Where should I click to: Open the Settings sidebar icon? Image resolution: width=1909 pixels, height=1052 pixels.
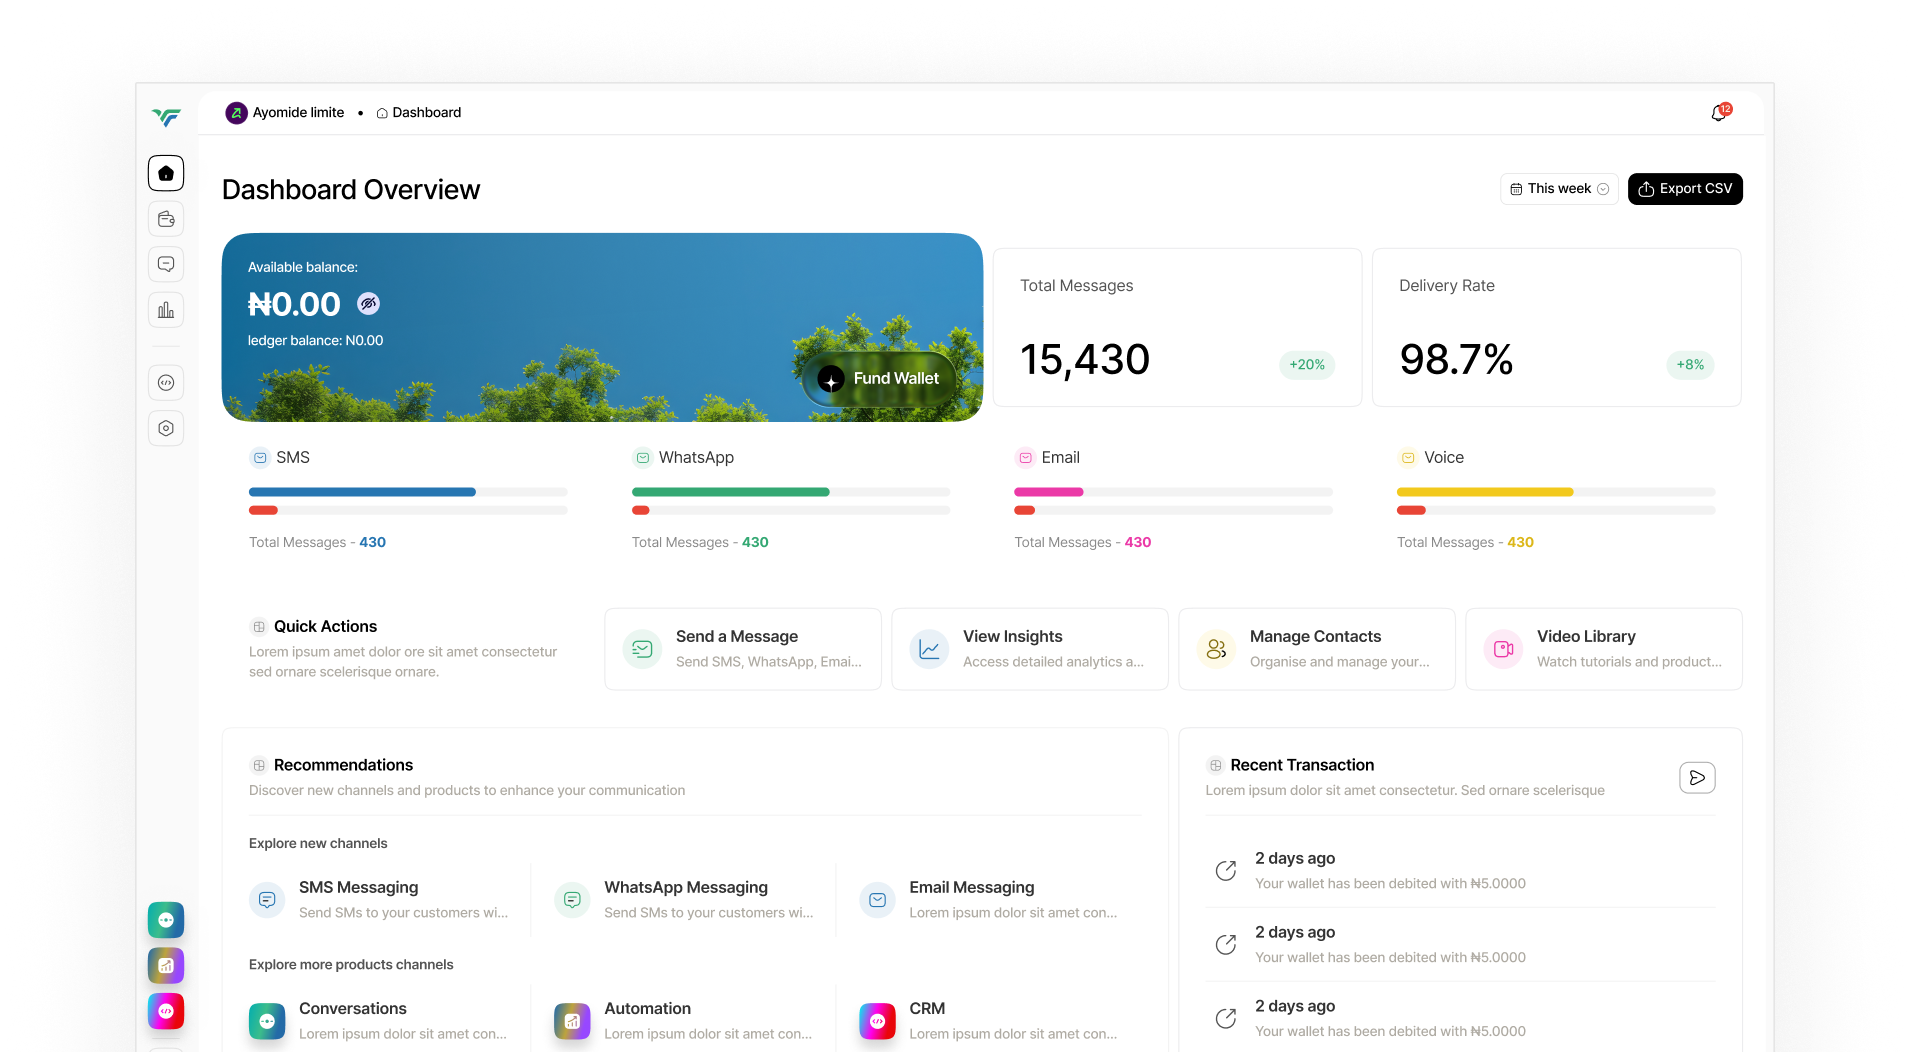click(x=166, y=428)
